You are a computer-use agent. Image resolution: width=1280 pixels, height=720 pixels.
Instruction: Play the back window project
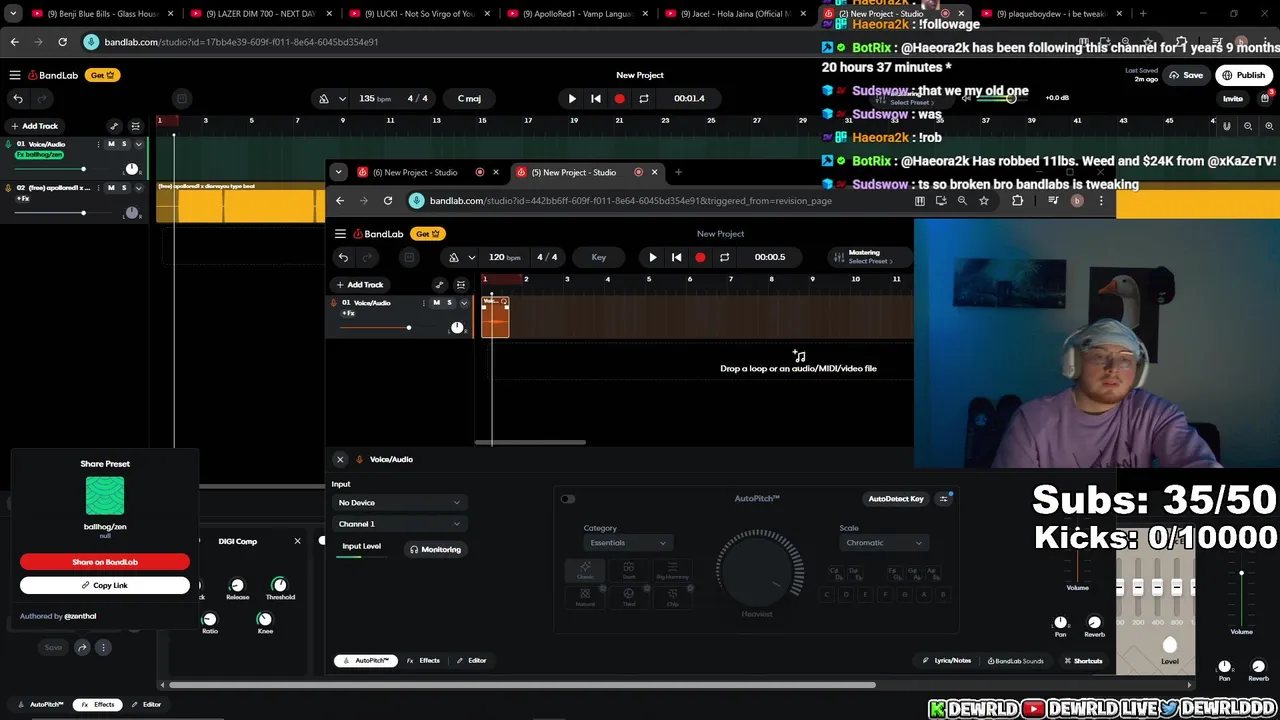(x=572, y=98)
